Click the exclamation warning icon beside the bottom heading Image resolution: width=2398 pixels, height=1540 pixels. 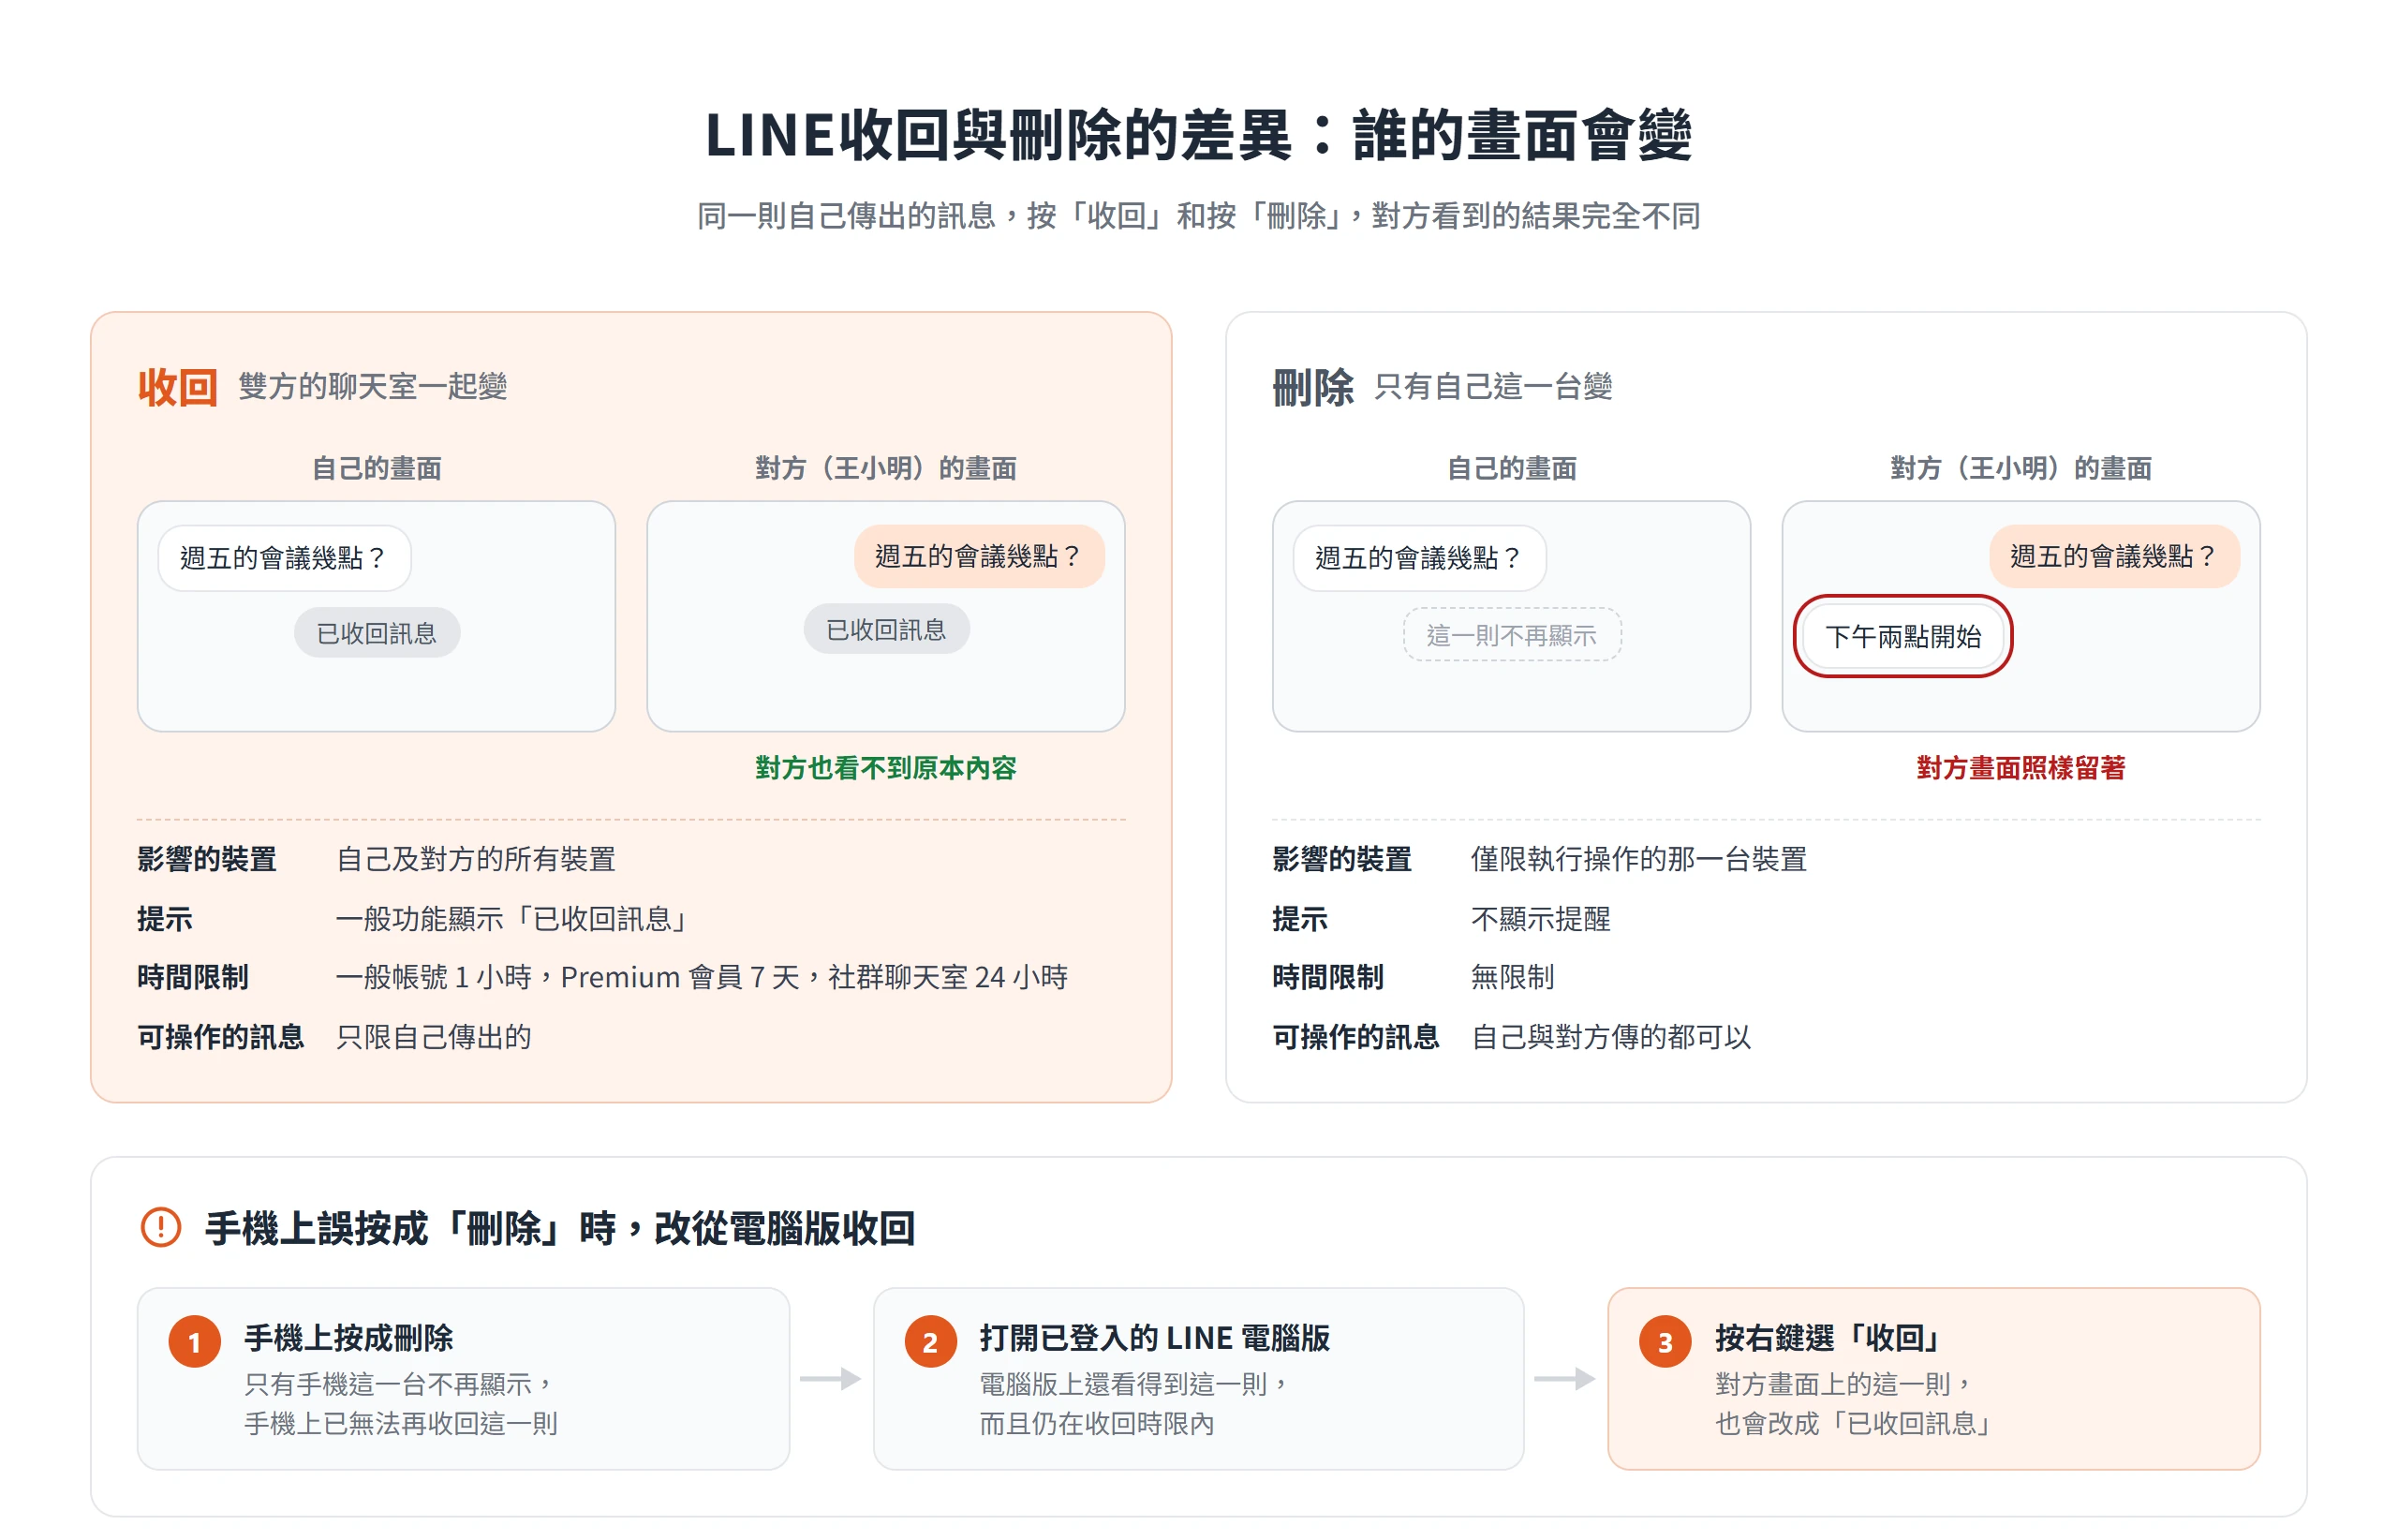click(x=160, y=1227)
